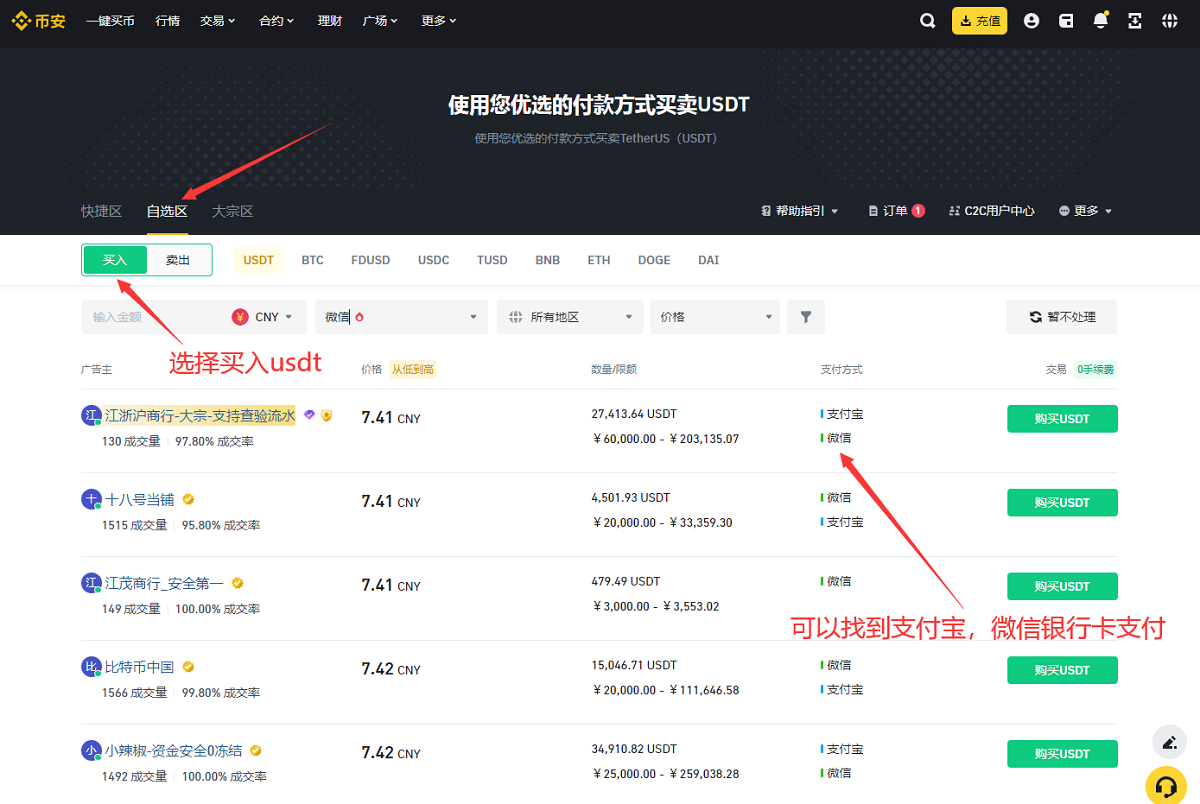Switch to the 大宗区 tab
The image size is (1200, 804).
point(232,211)
